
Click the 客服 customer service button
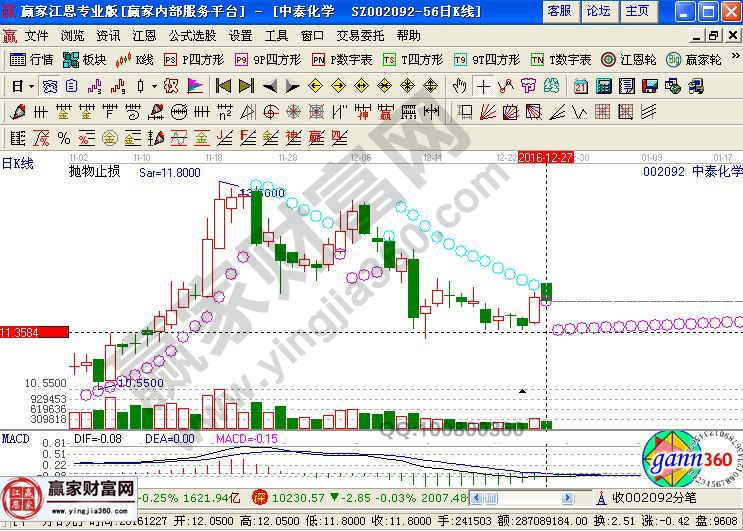tap(559, 11)
